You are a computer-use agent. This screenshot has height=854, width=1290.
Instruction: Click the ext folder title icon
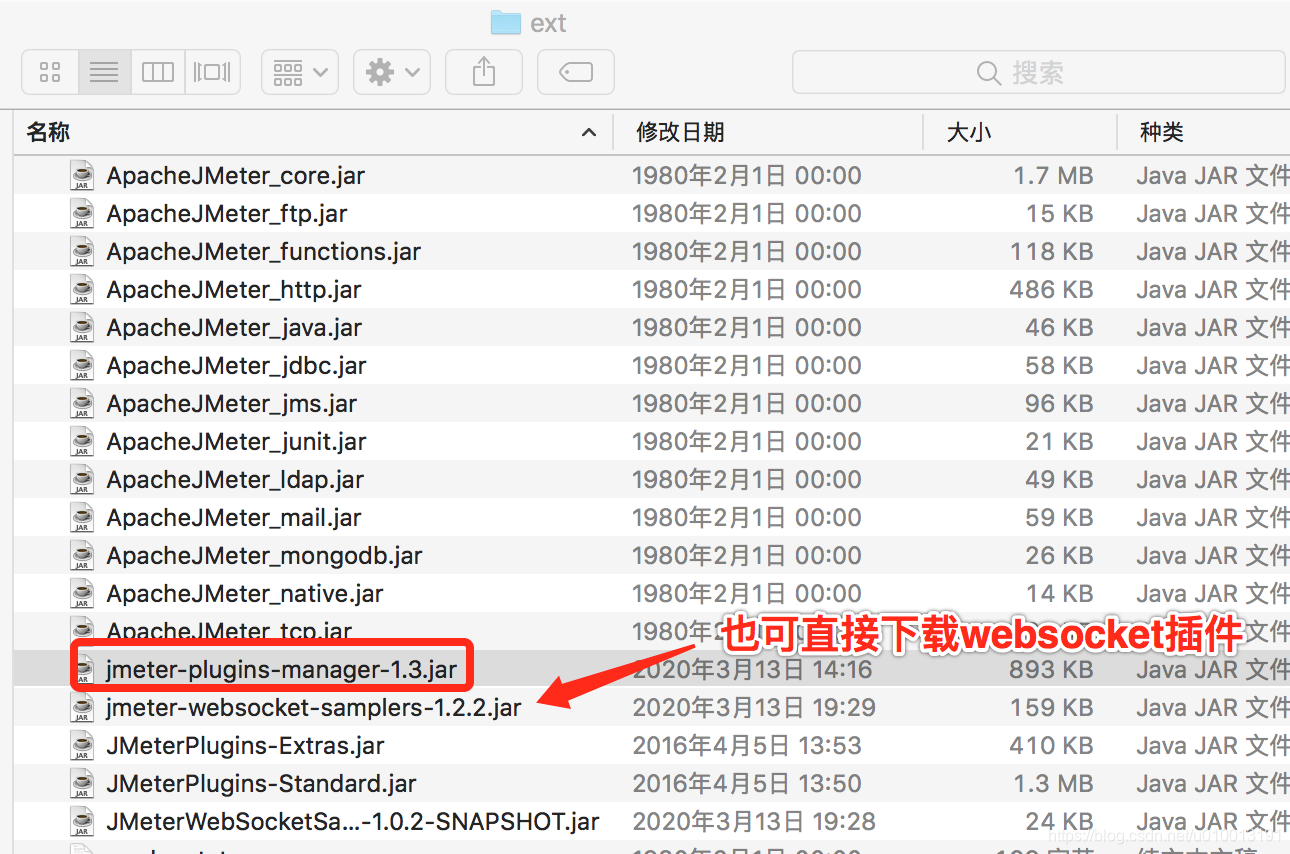tap(506, 22)
